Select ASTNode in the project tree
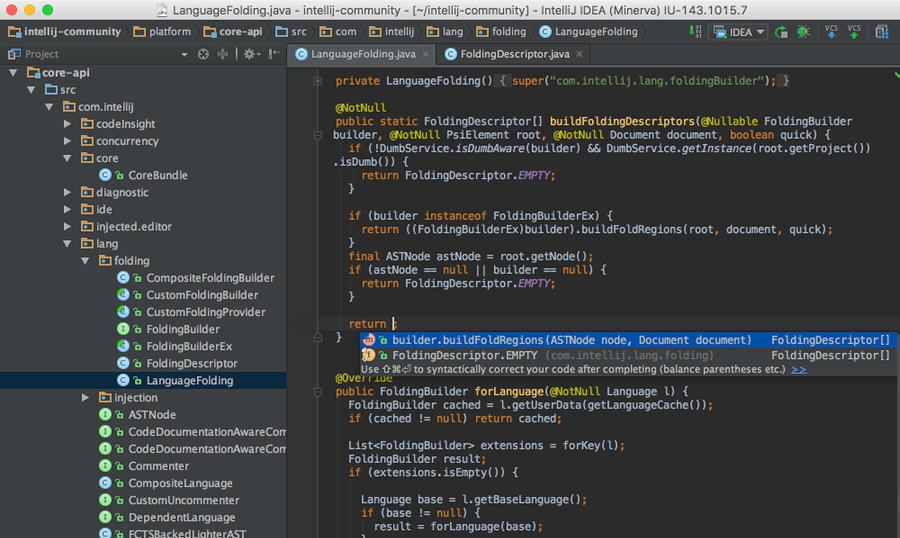The width and height of the screenshot is (900, 538). 143,415
